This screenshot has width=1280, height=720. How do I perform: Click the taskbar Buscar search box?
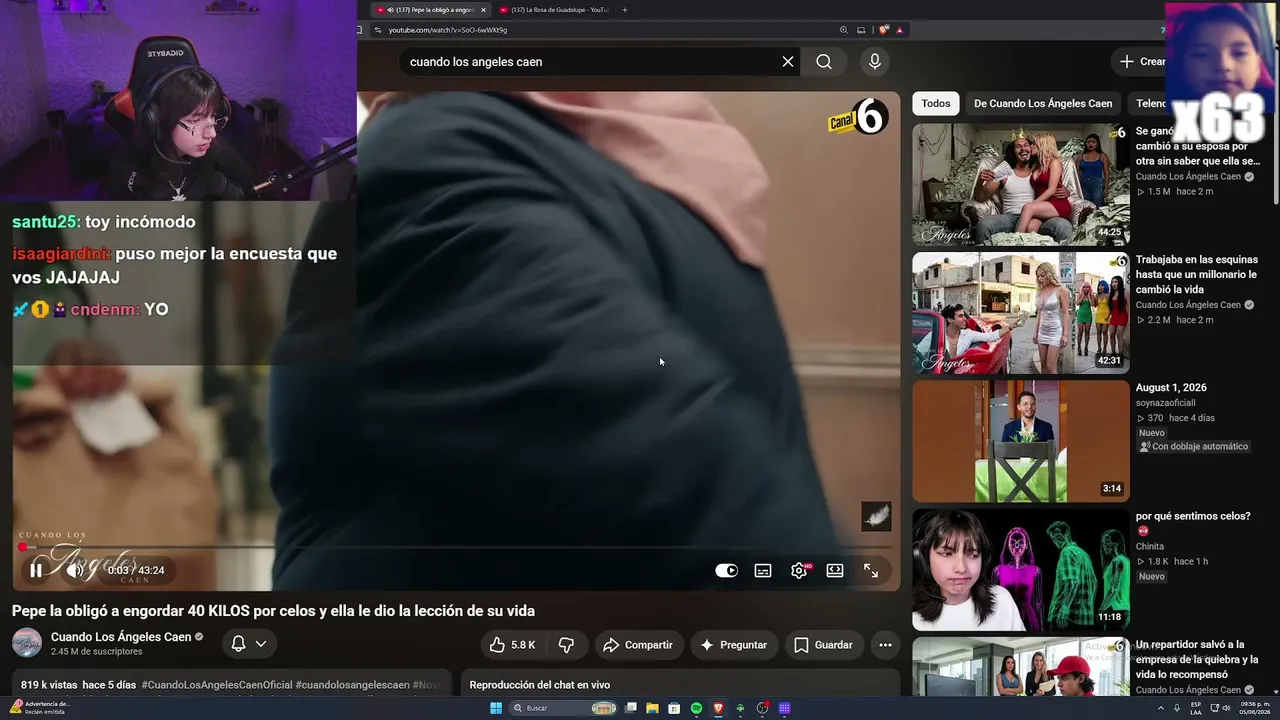click(x=563, y=708)
